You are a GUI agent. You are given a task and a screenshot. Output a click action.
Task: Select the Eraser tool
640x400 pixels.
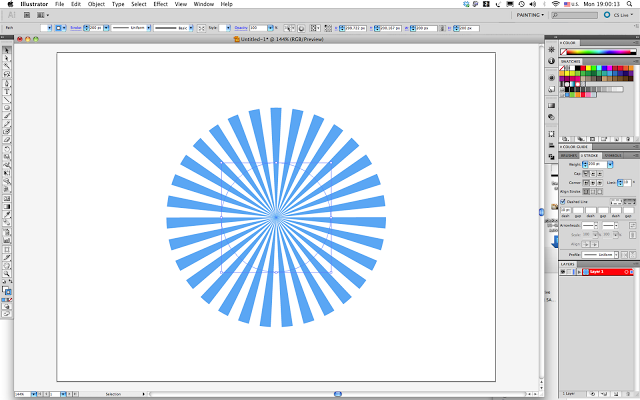(6, 140)
